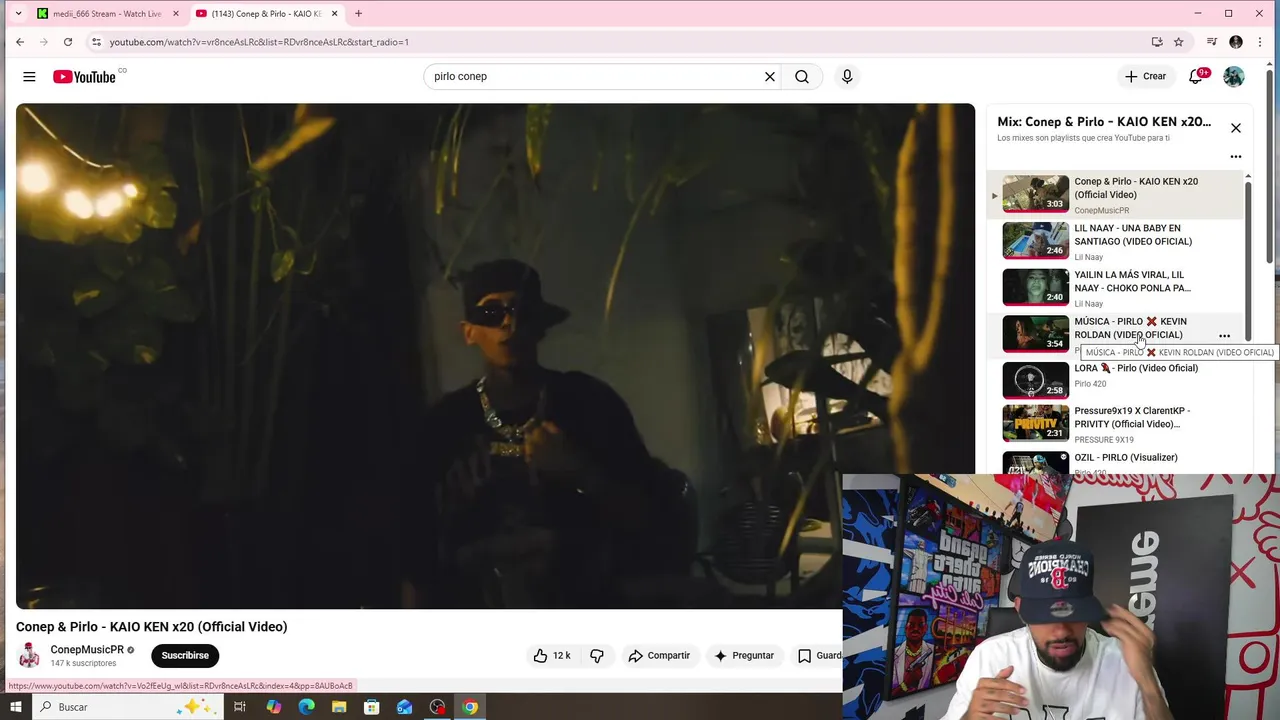Open File Explorer from taskbar
1280x720 pixels.
pos(339,707)
